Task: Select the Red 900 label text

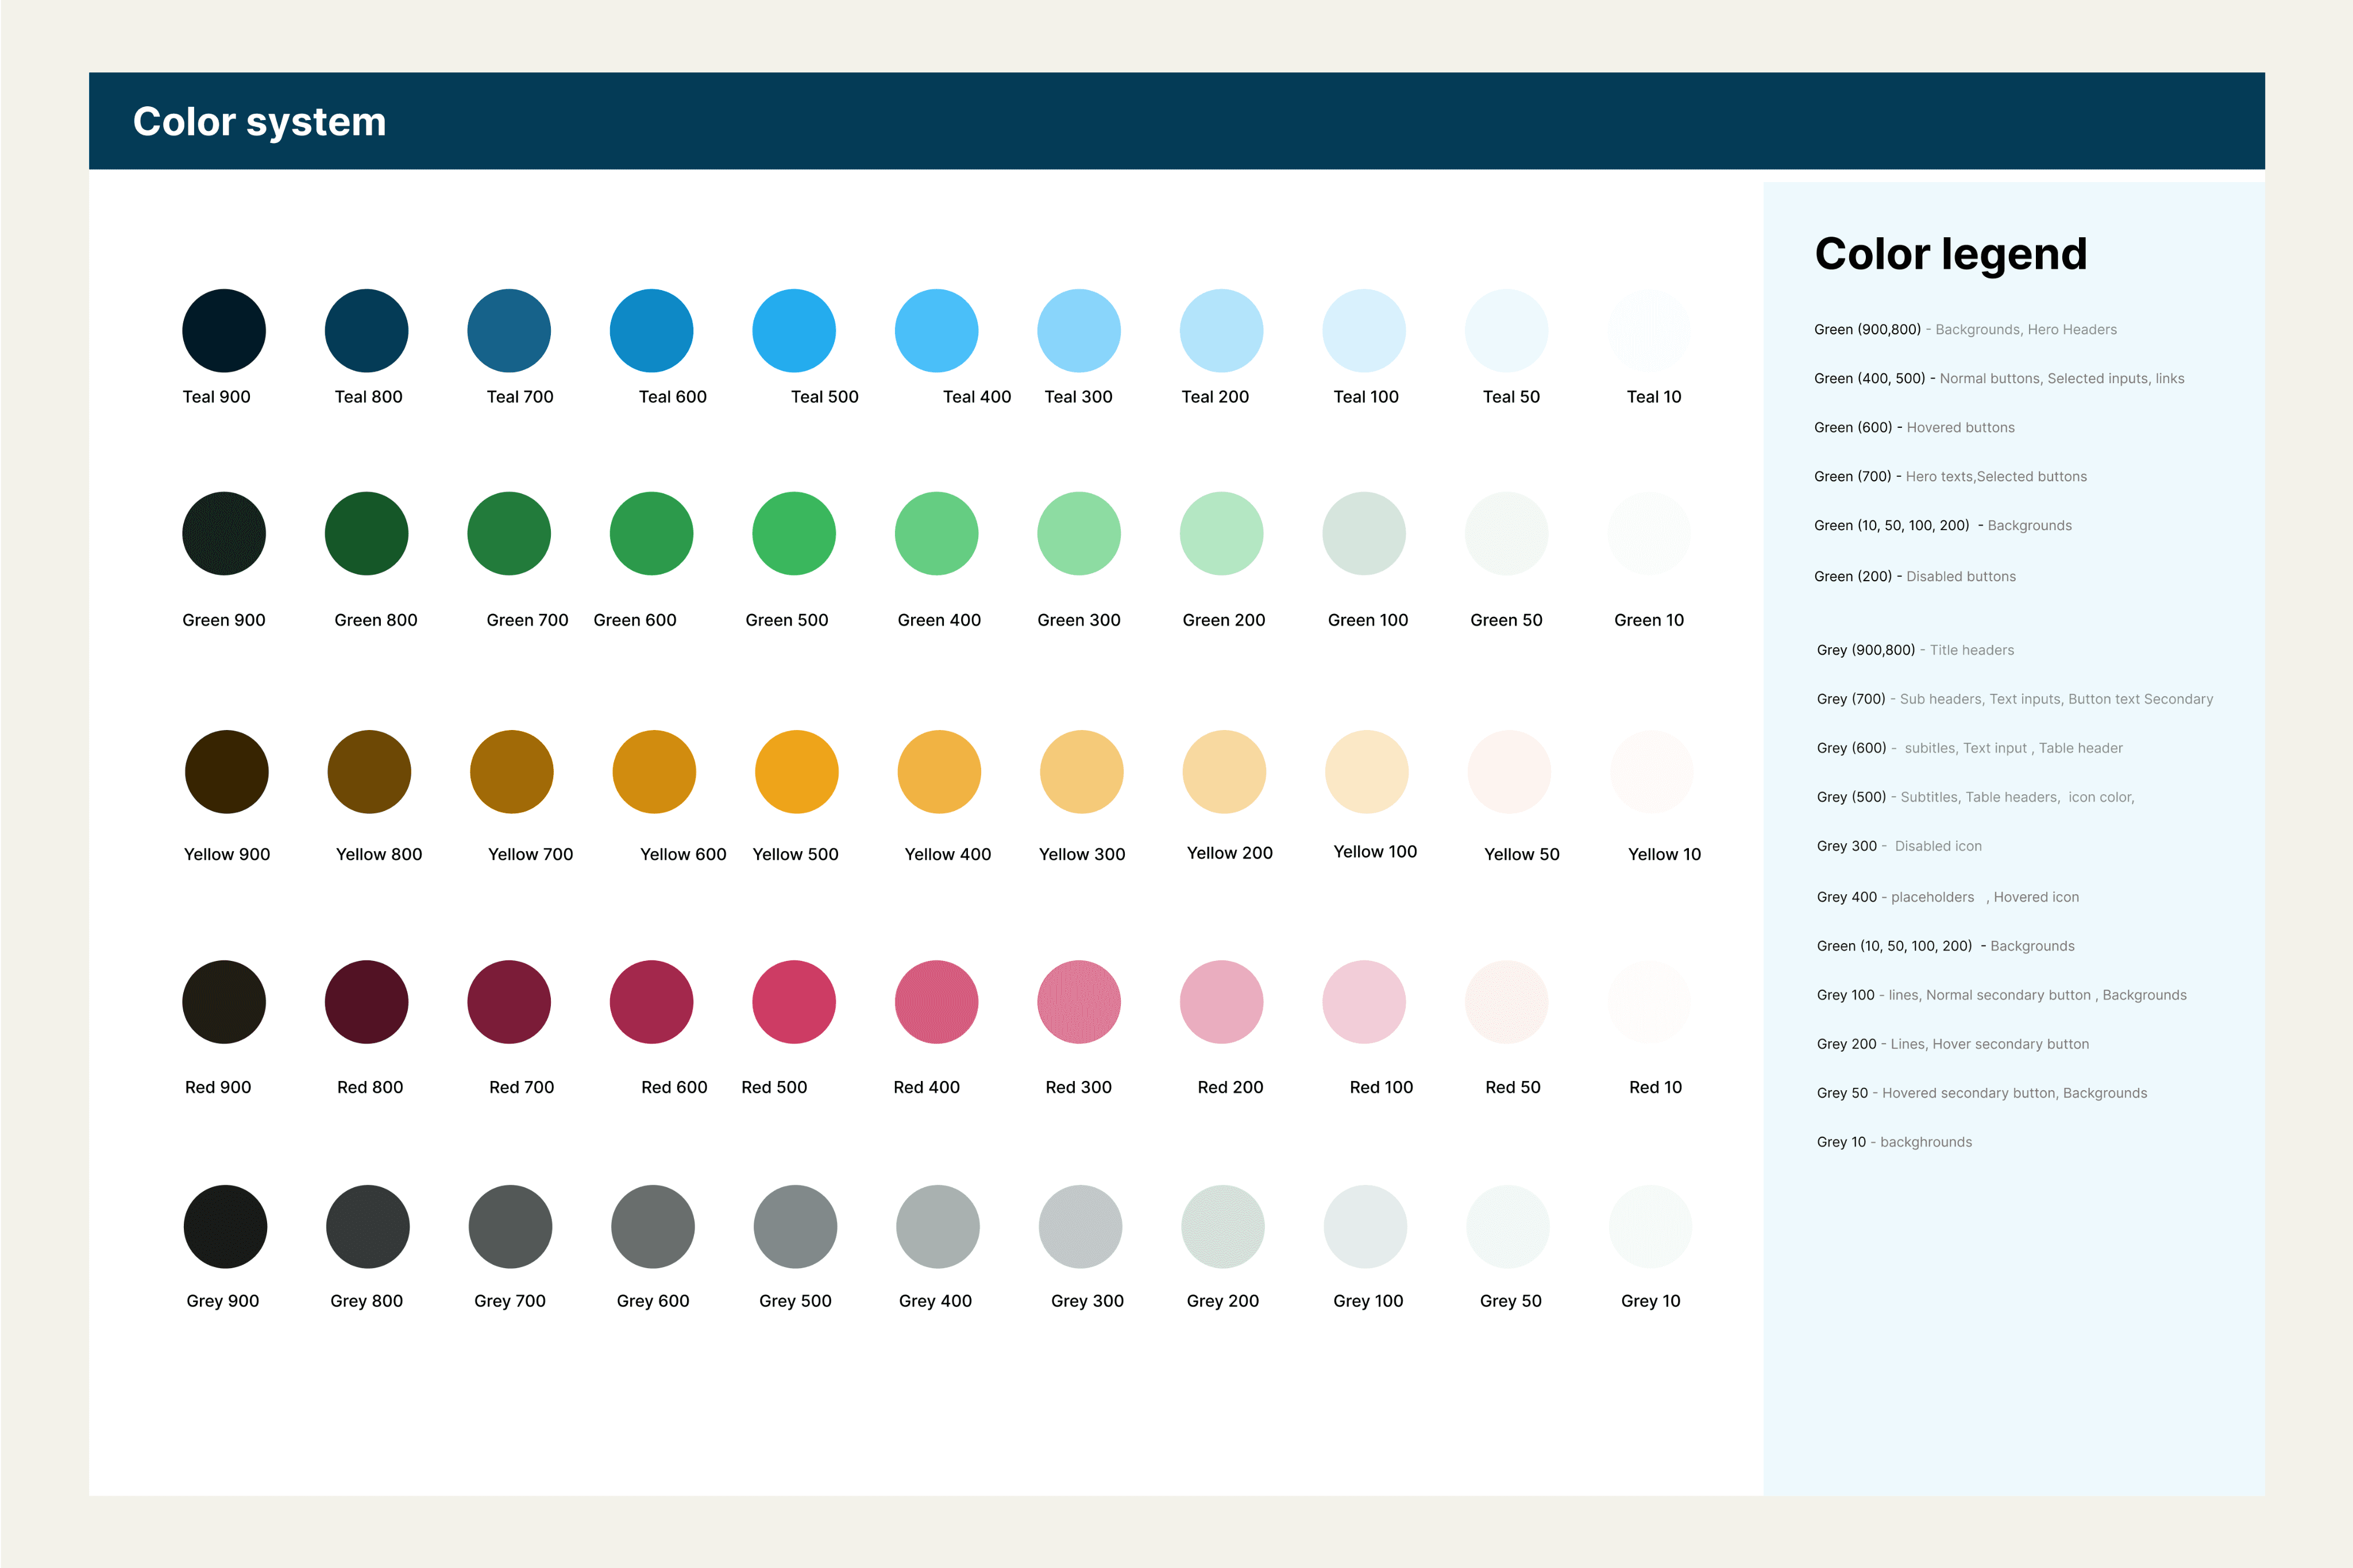Action: (x=218, y=1087)
